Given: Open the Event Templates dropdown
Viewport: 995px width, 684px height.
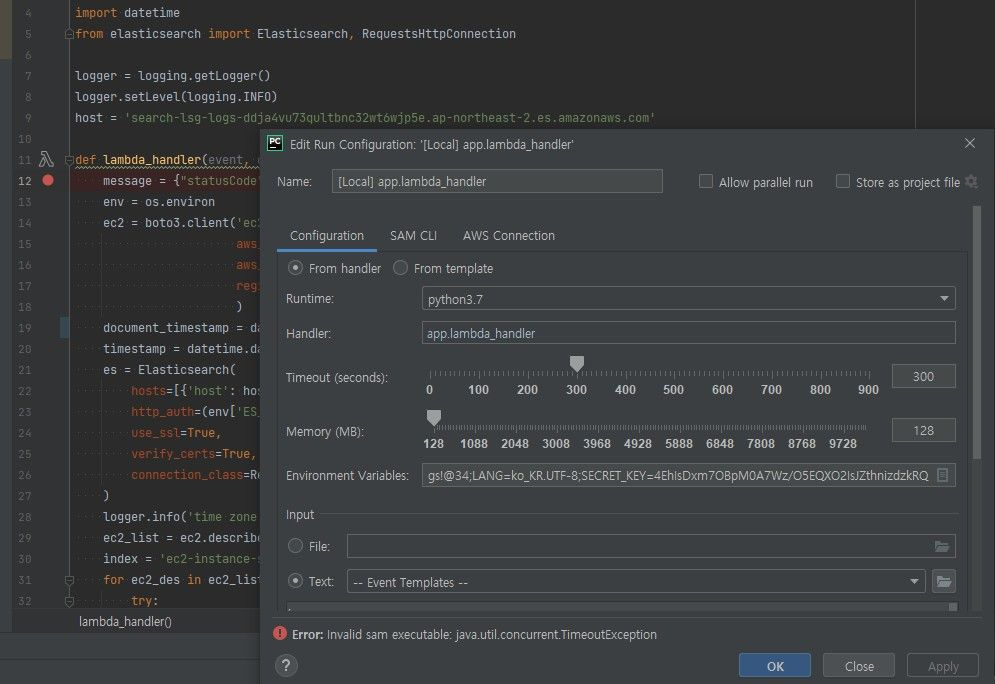Looking at the screenshot, I should point(636,581).
